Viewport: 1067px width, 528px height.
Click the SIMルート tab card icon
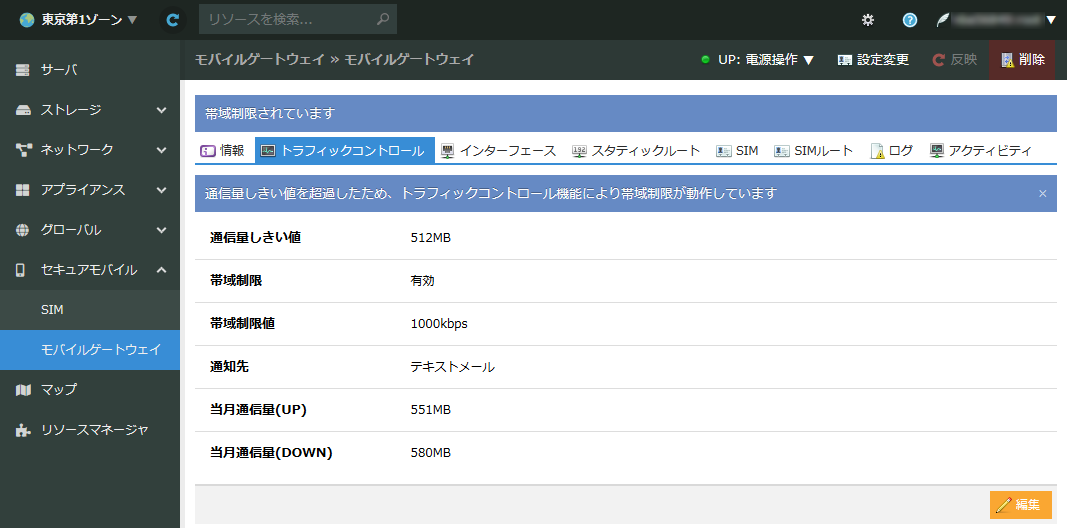[x=782, y=151]
